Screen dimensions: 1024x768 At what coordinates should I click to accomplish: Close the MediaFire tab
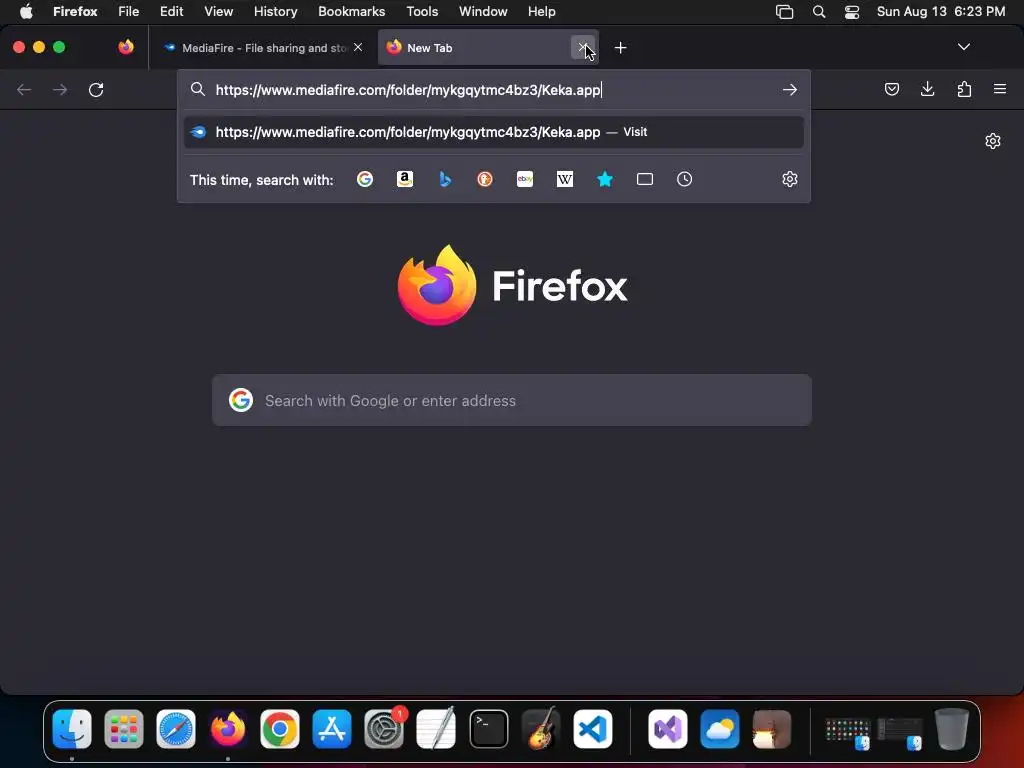pos(358,47)
